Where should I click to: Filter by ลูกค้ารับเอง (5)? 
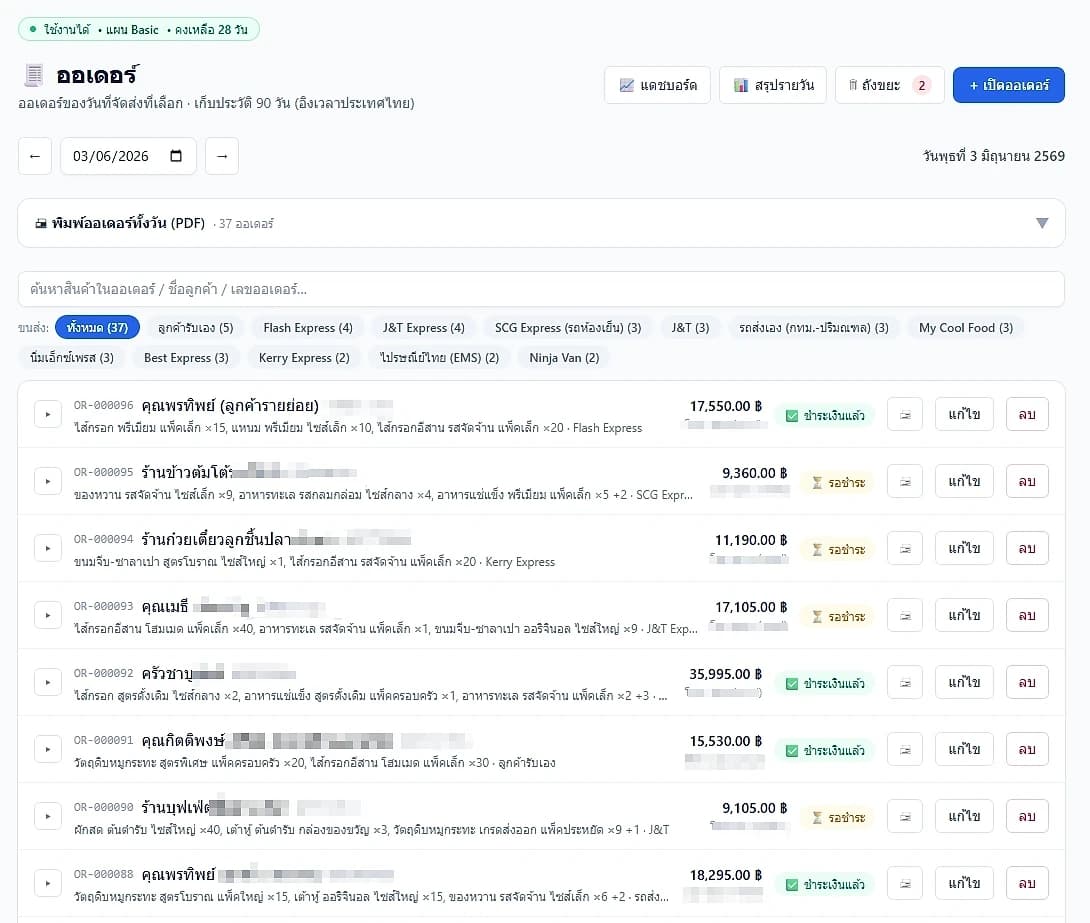(195, 327)
